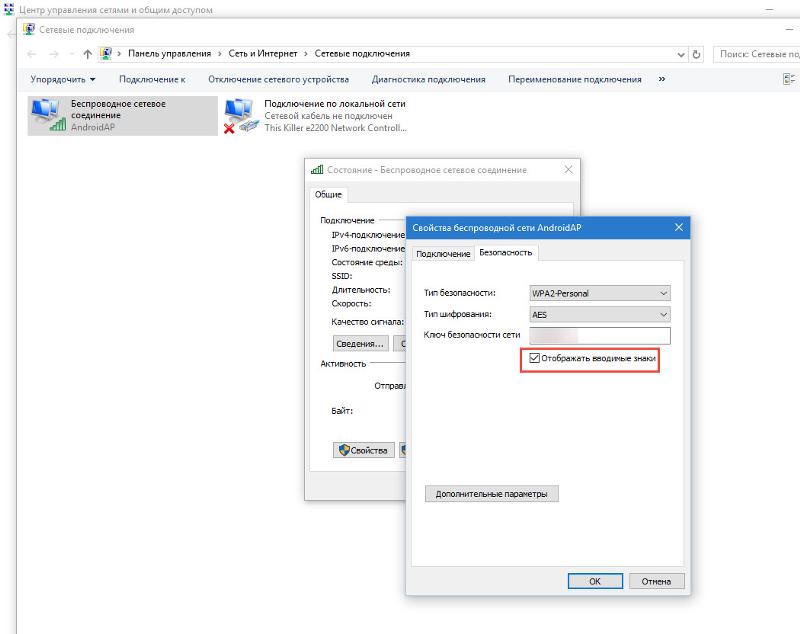Close the AndroidAP properties dialog

[x=679, y=227]
